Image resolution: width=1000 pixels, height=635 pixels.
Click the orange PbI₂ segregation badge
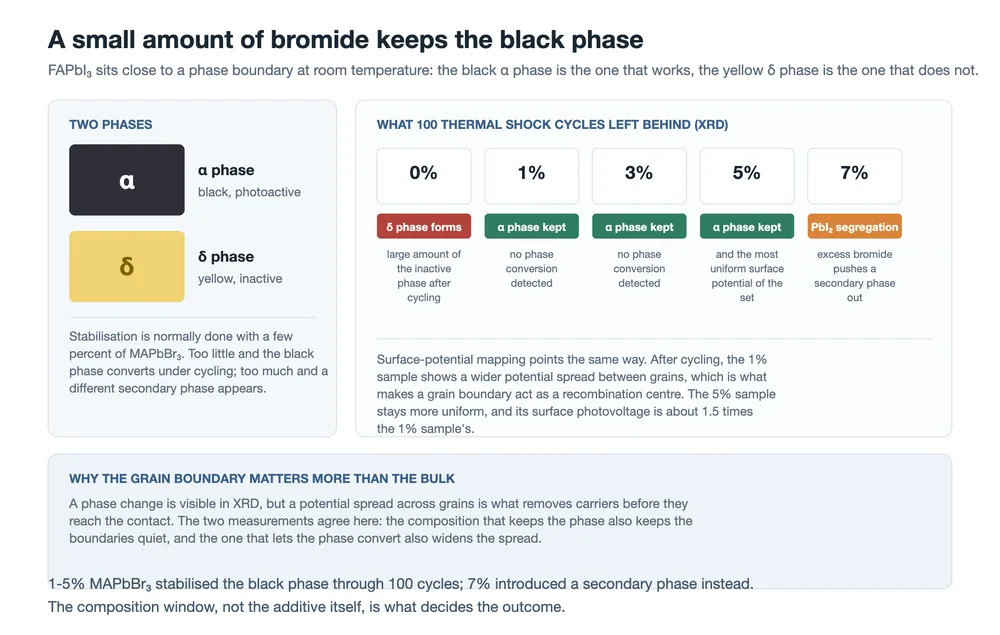[x=855, y=227]
